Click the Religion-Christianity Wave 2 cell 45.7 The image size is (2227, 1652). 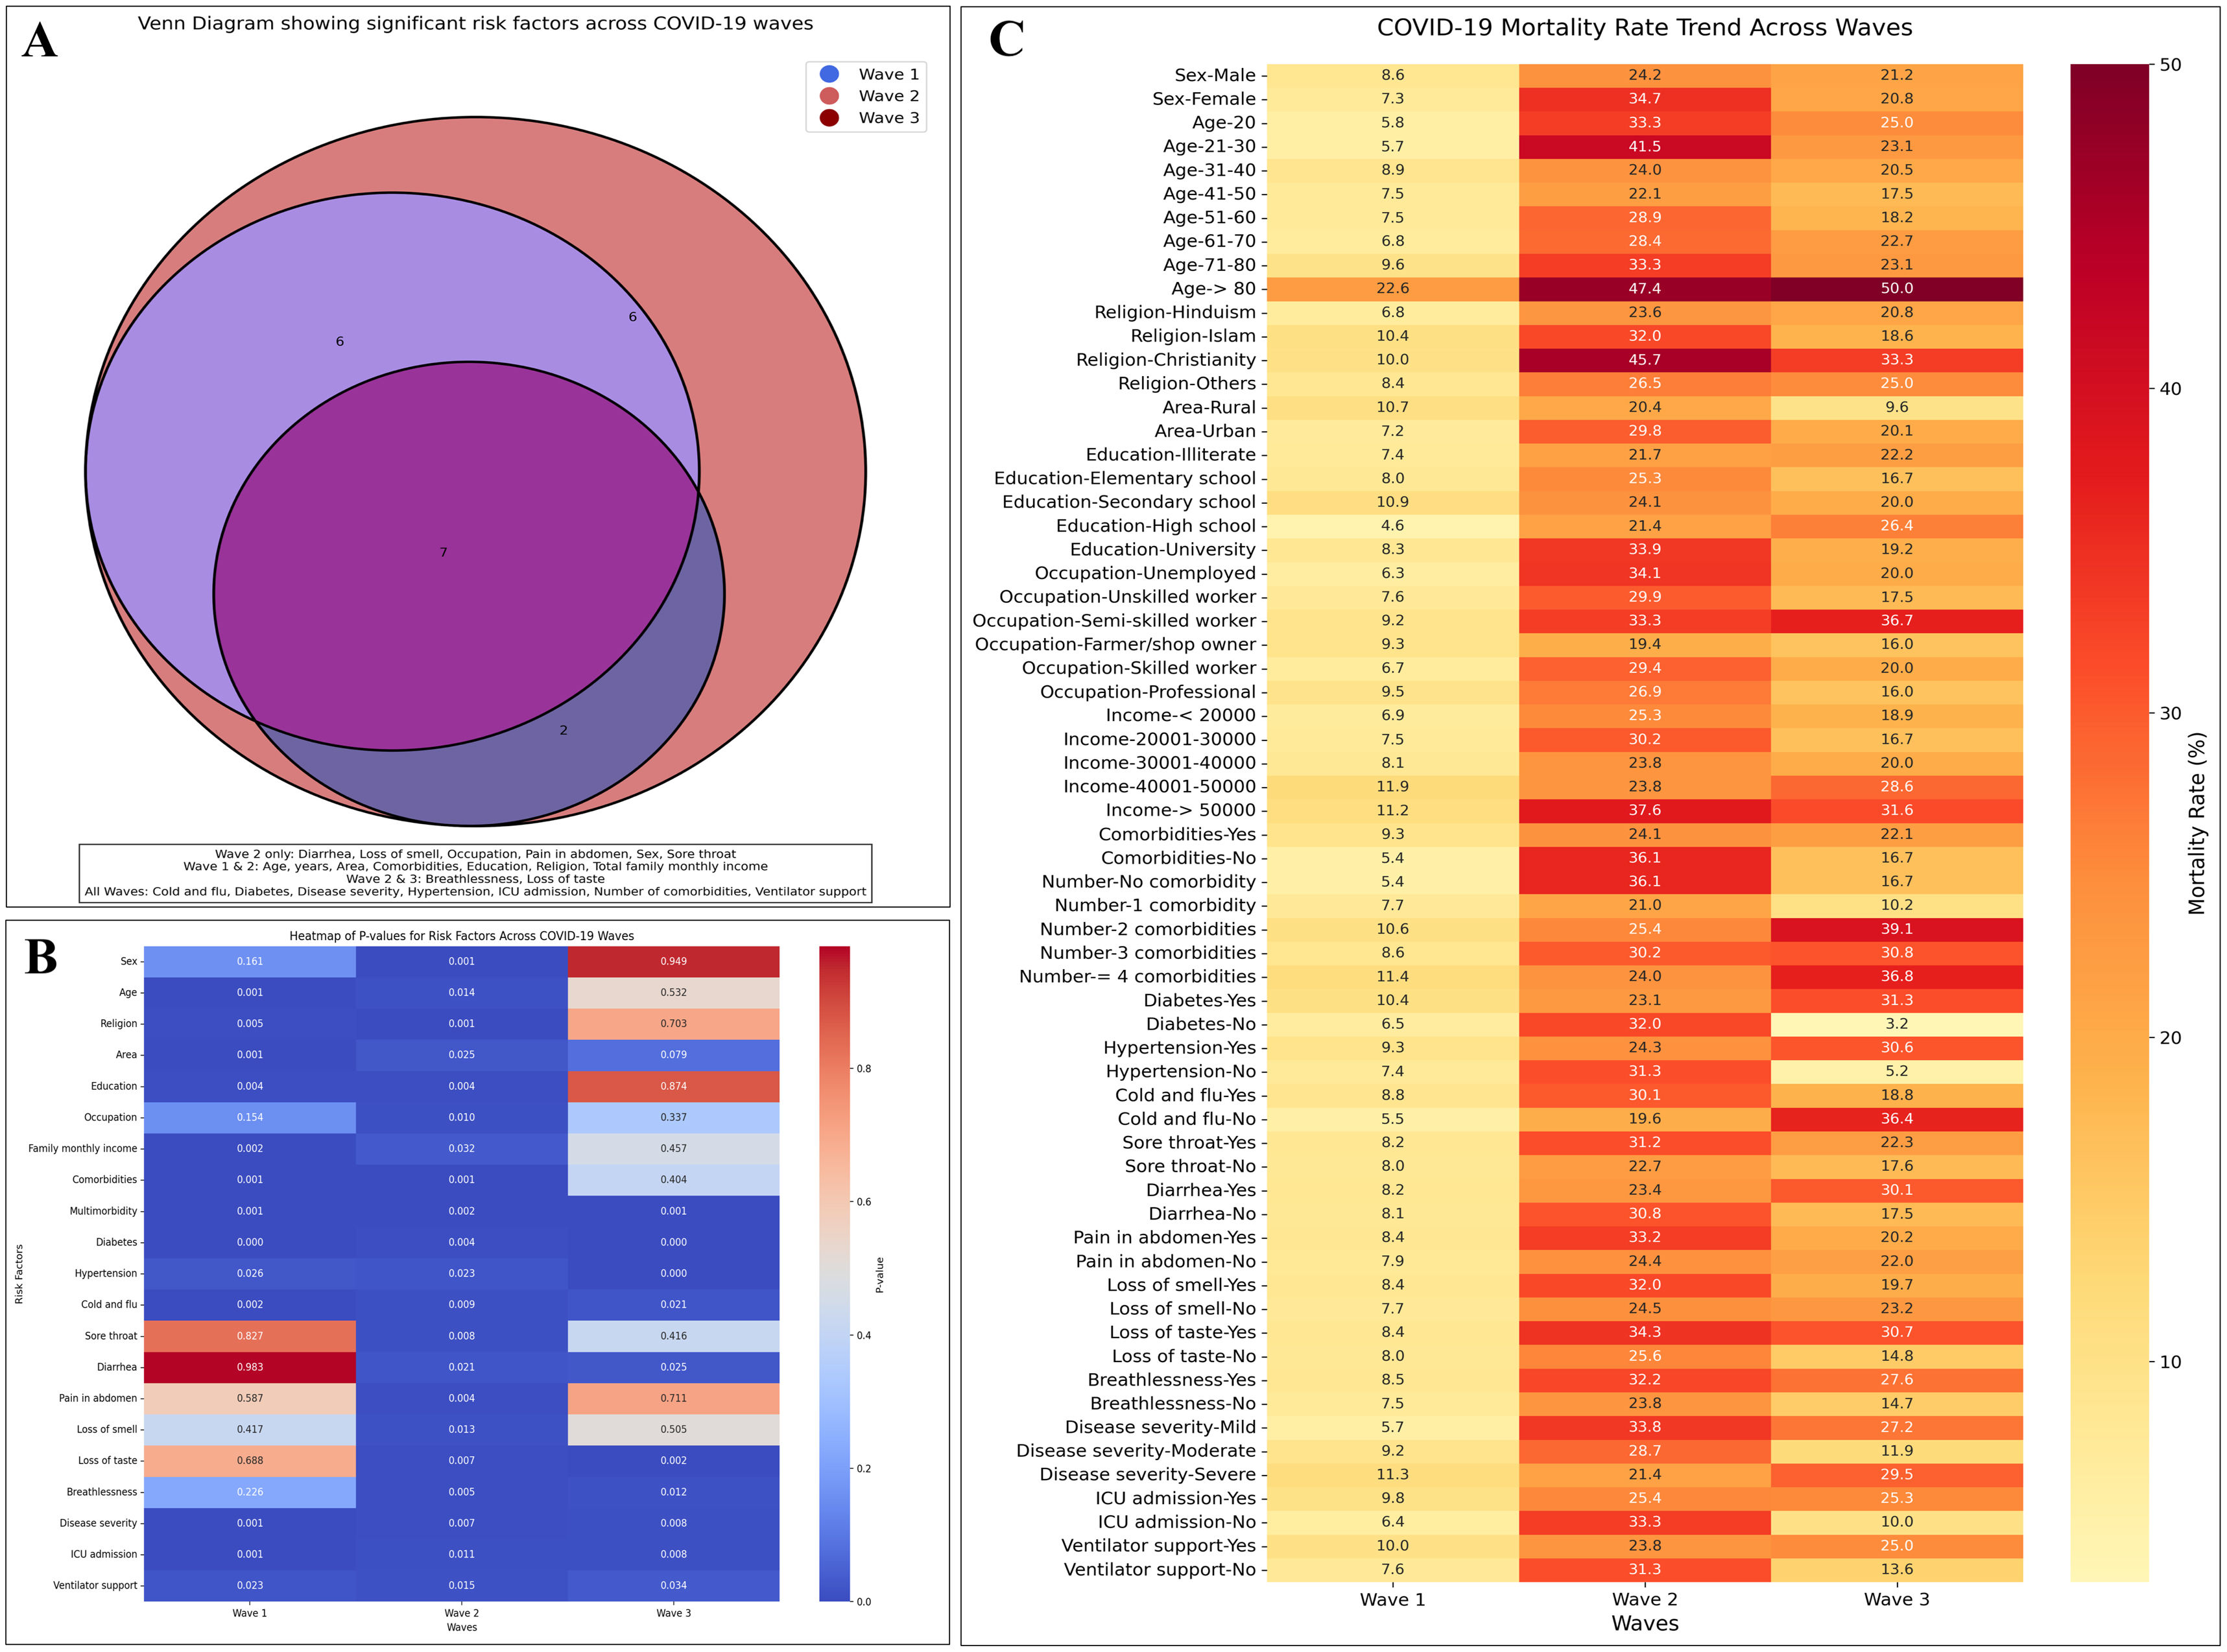click(1644, 359)
